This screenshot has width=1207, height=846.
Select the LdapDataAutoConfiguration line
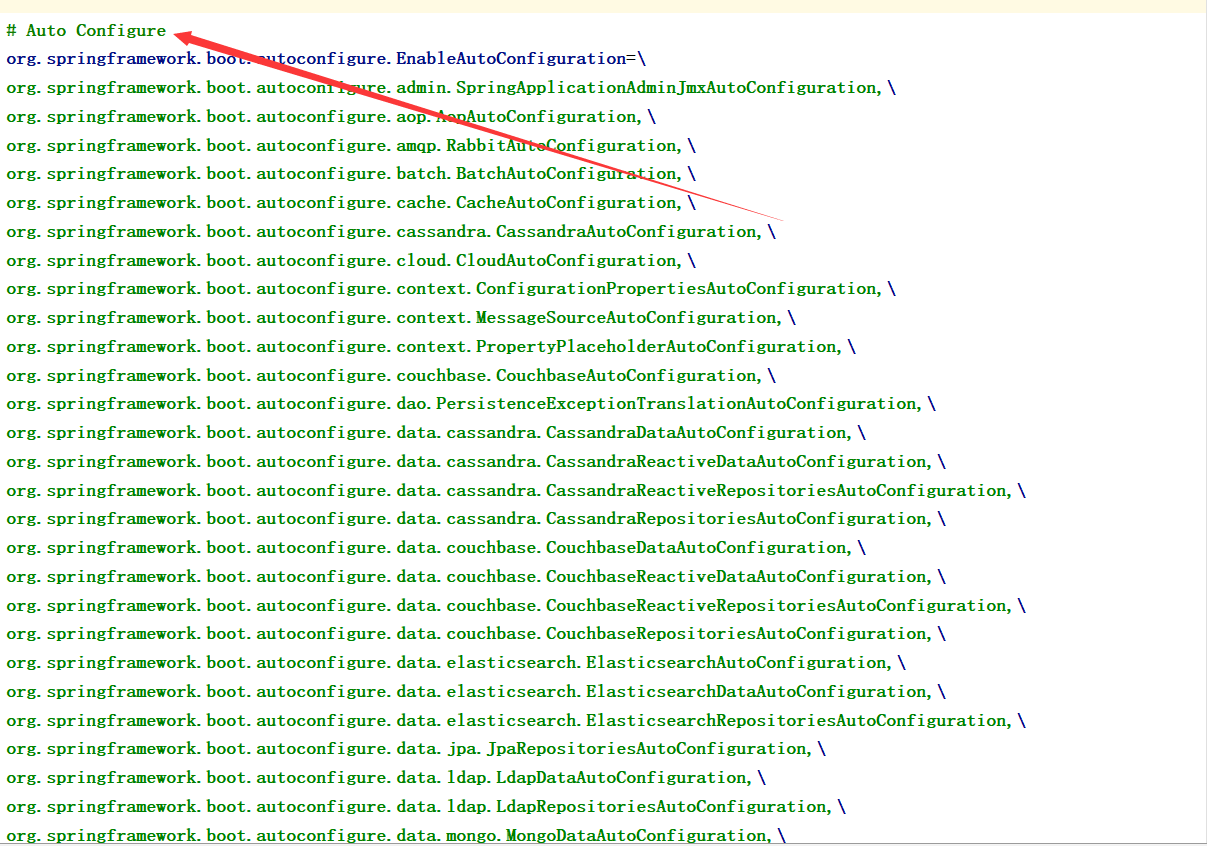point(386,778)
